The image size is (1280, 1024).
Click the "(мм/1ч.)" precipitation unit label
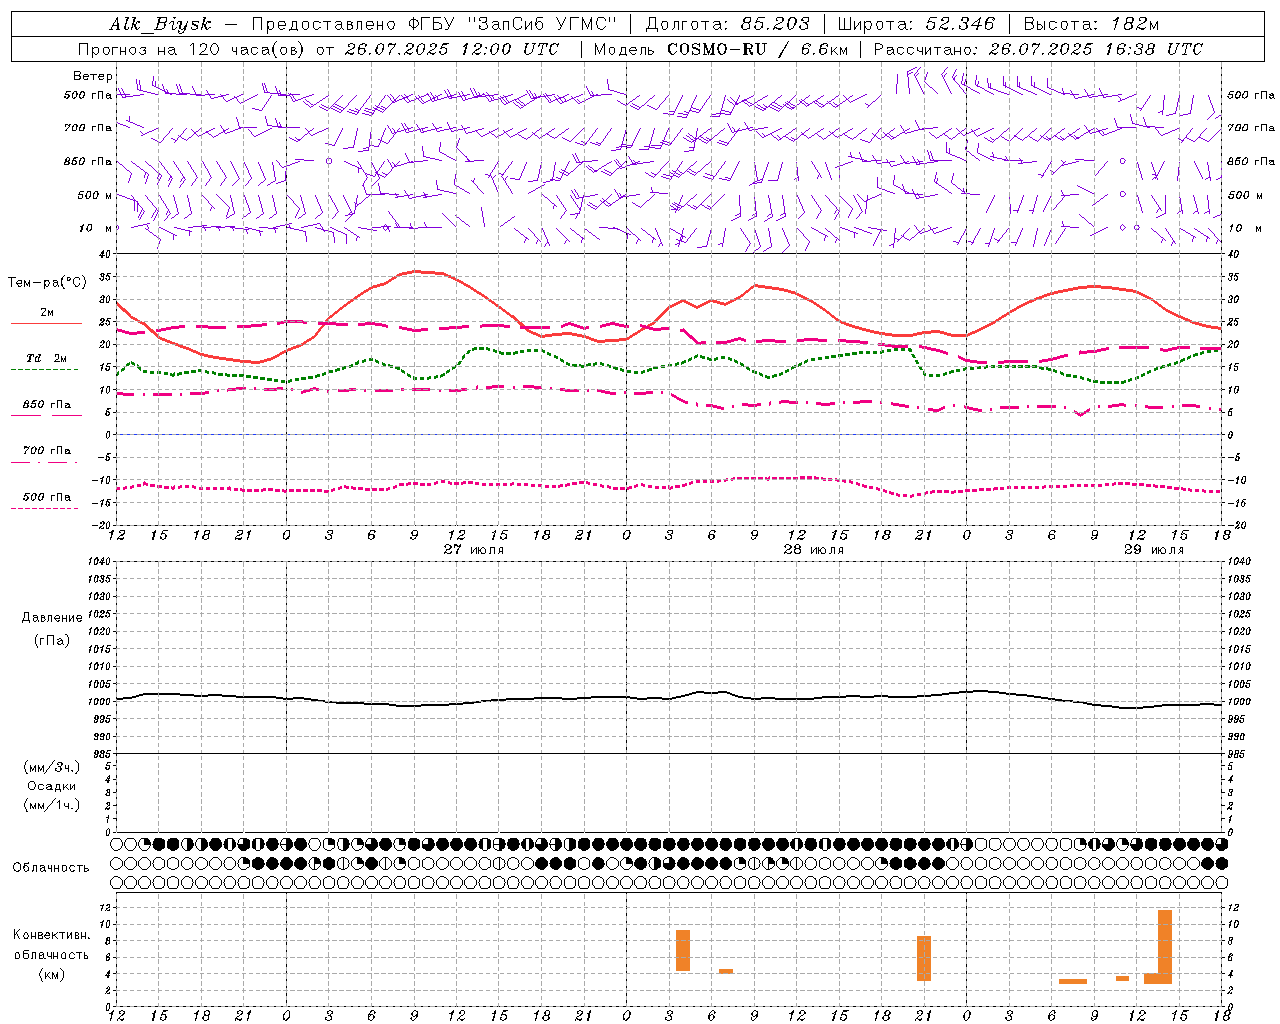coord(52,805)
